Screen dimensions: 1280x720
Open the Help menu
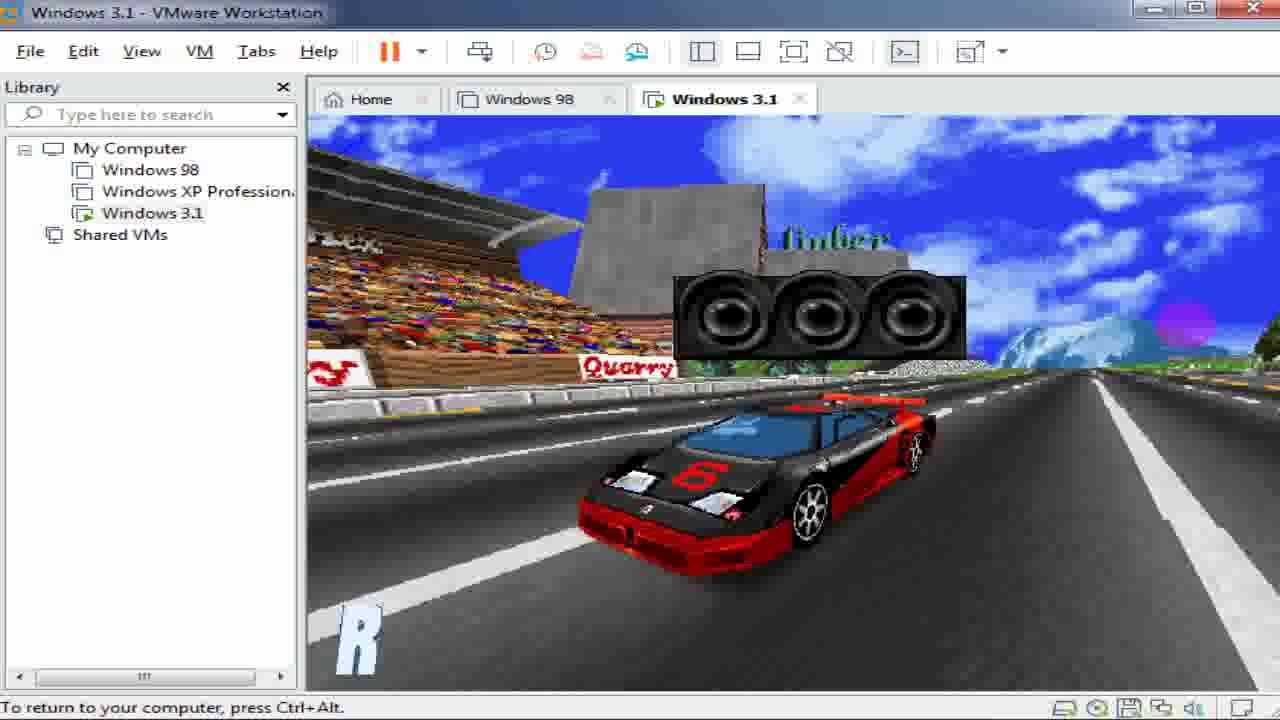tap(319, 51)
